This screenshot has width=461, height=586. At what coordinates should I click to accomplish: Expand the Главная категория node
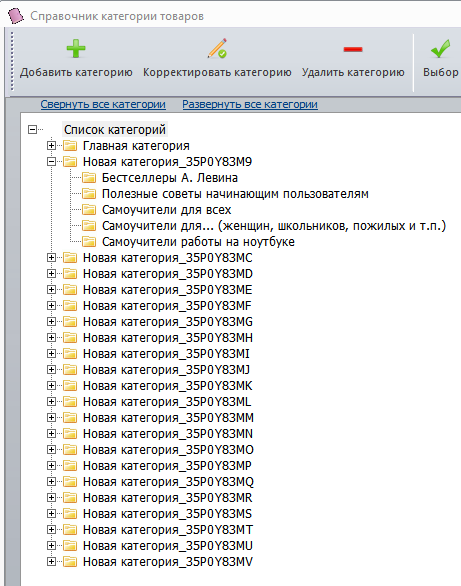(52, 145)
